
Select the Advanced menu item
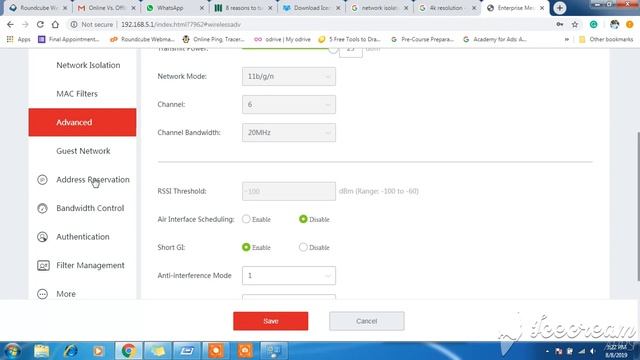point(82,122)
